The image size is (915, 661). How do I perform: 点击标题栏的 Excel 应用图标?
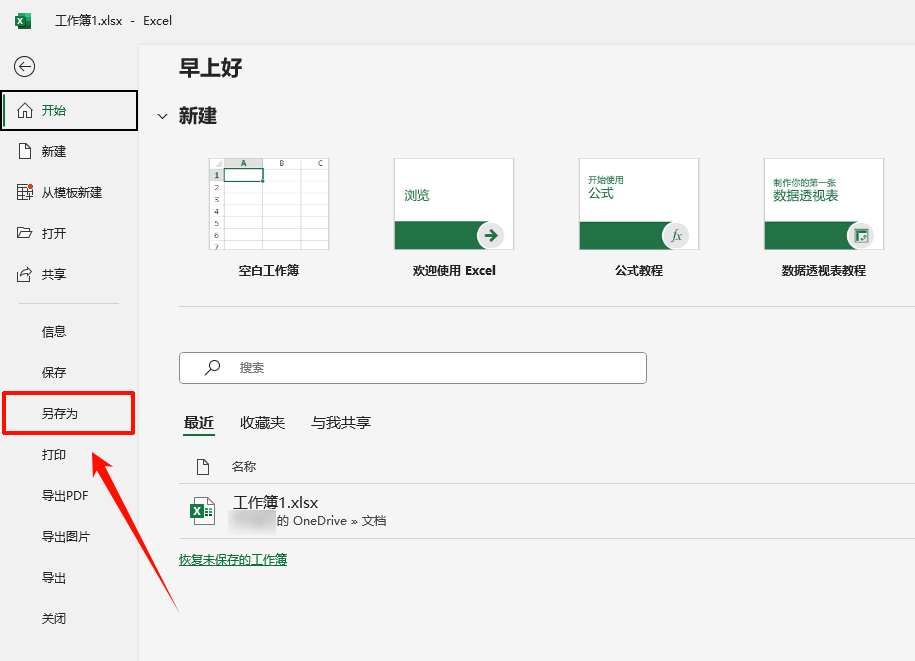coord(21,20)
